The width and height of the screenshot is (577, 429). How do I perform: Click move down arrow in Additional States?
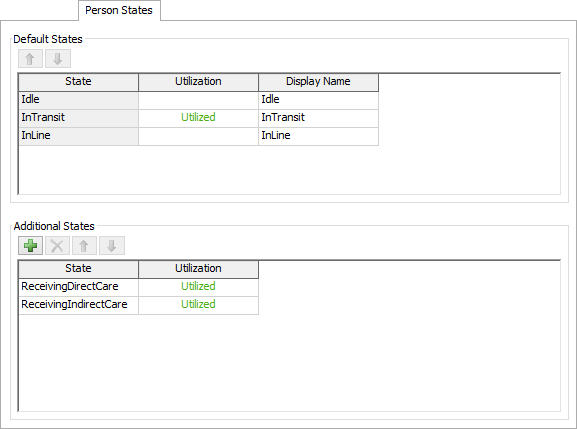[112, 245]
